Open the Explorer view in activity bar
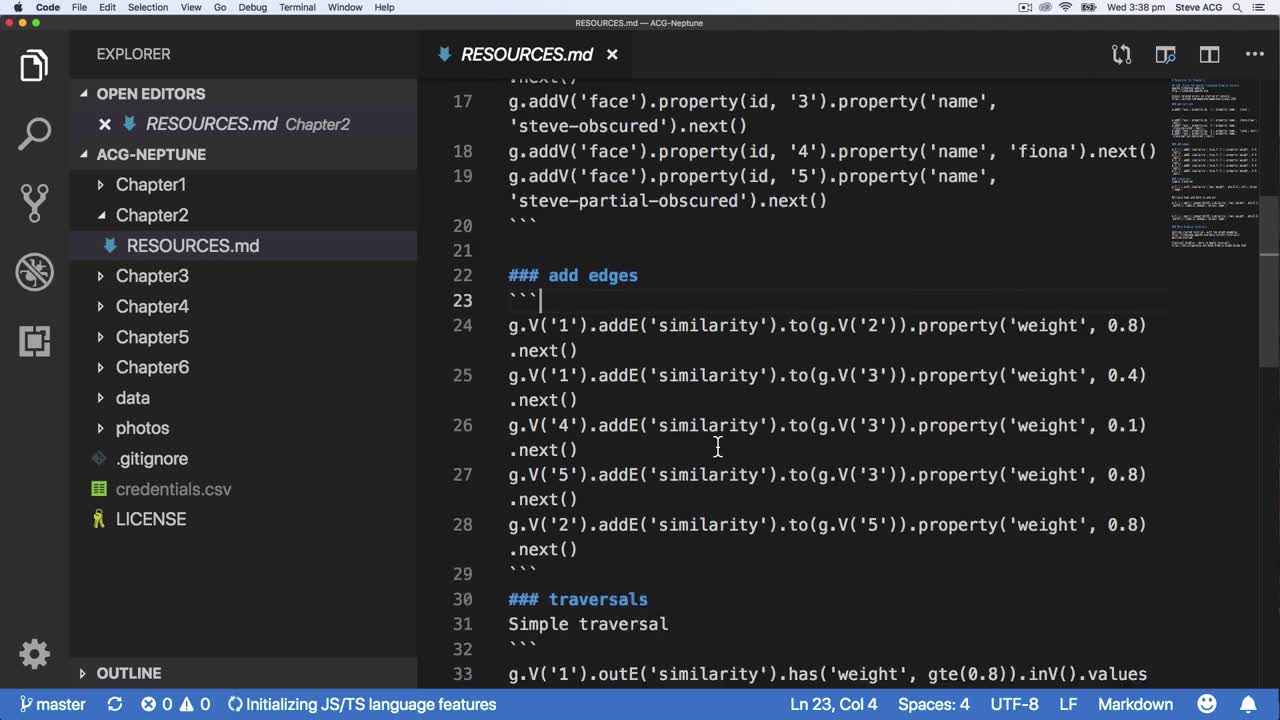The height and width of the screenshot is (720, 1280). point(34,66)
